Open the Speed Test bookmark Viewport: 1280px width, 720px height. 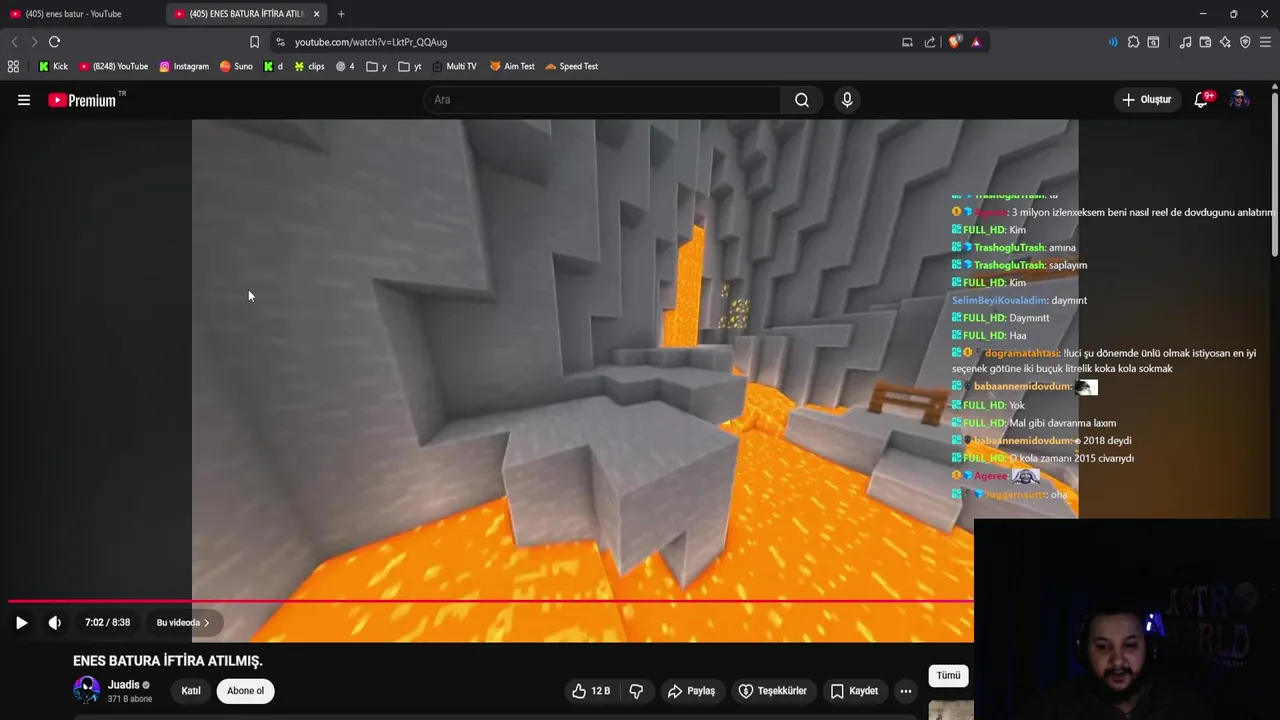pyautogui.click(x=571, y=67)
